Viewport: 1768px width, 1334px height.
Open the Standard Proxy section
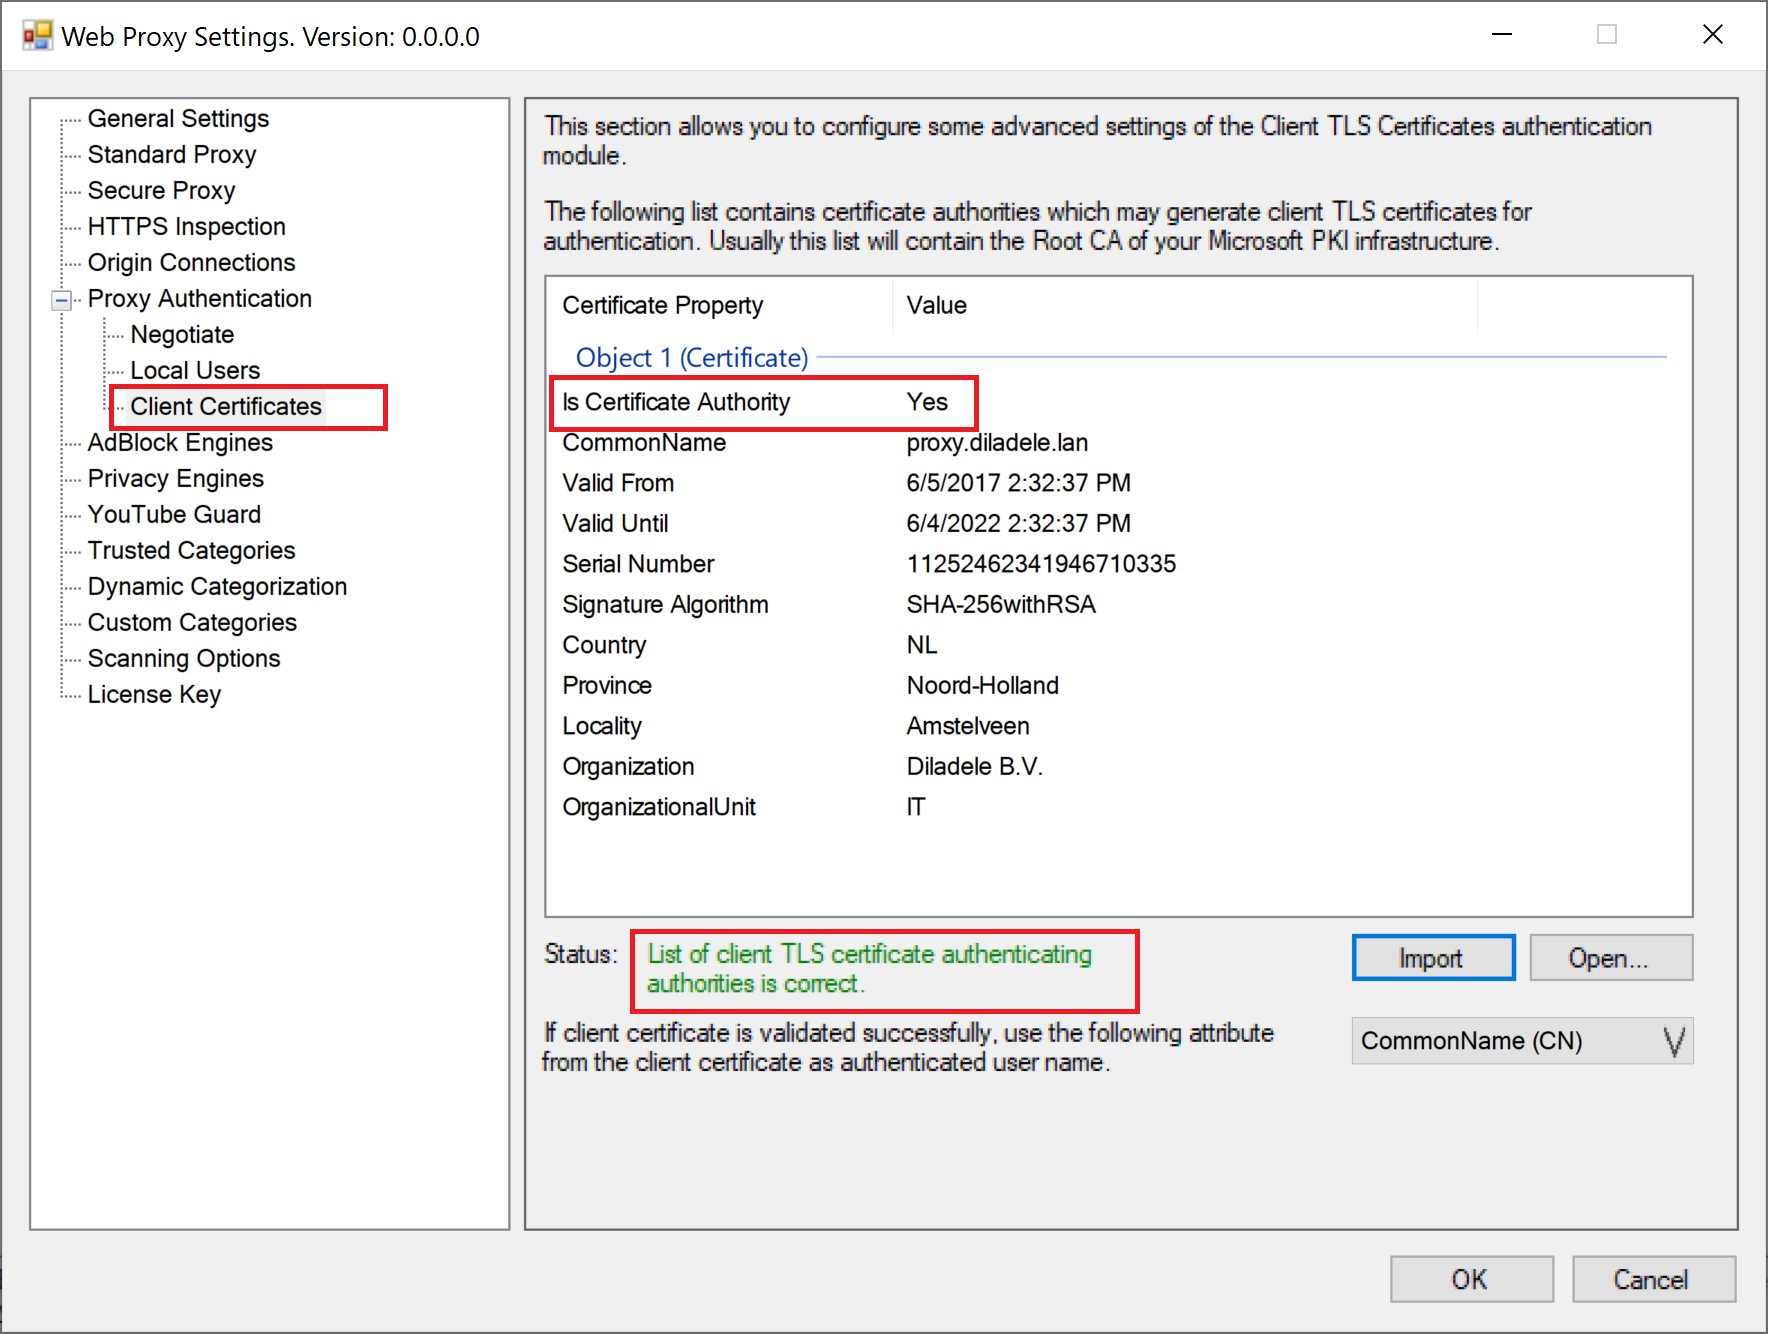[172, 155]
